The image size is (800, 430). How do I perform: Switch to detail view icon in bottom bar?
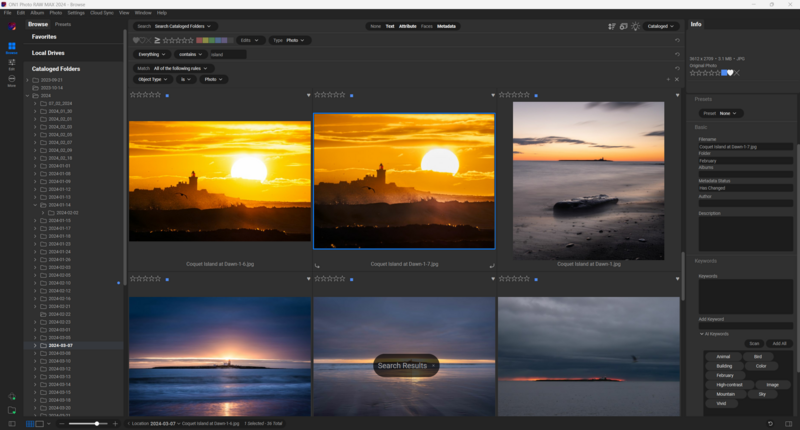[x=39, y=423]
